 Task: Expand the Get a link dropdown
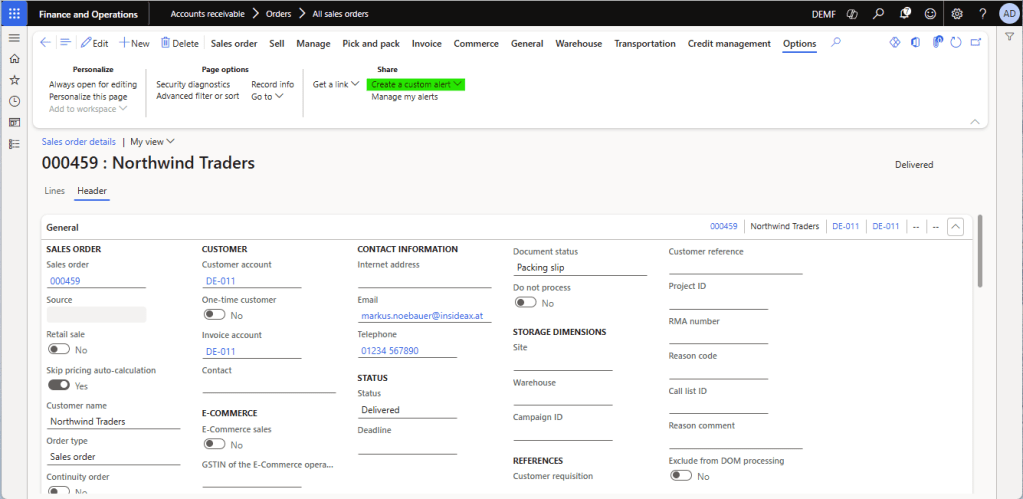coord(336,84)
